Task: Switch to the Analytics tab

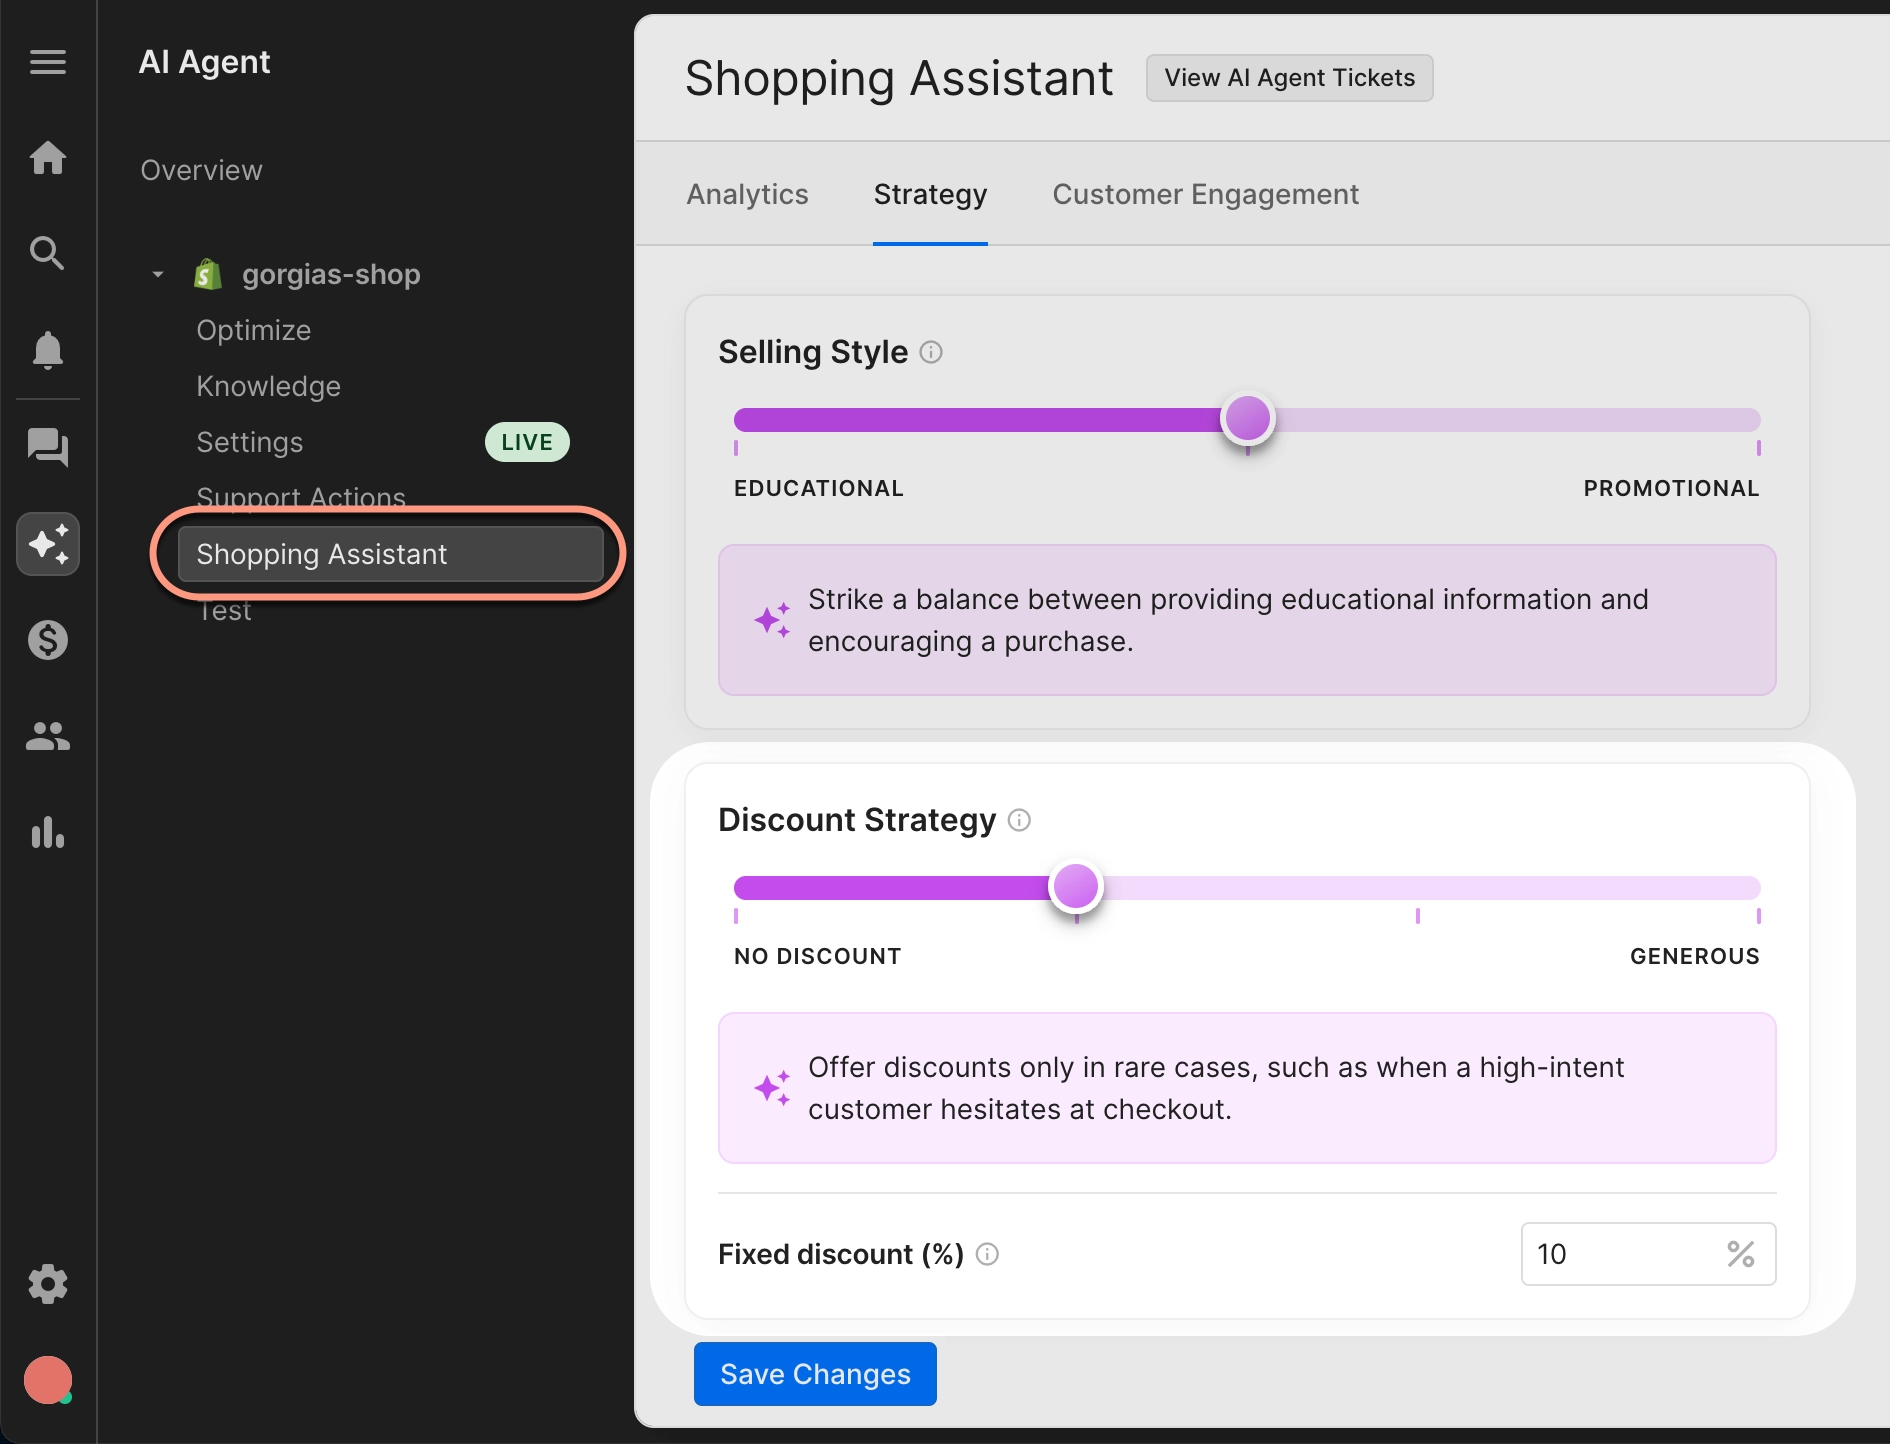Action: coord(747,194)
